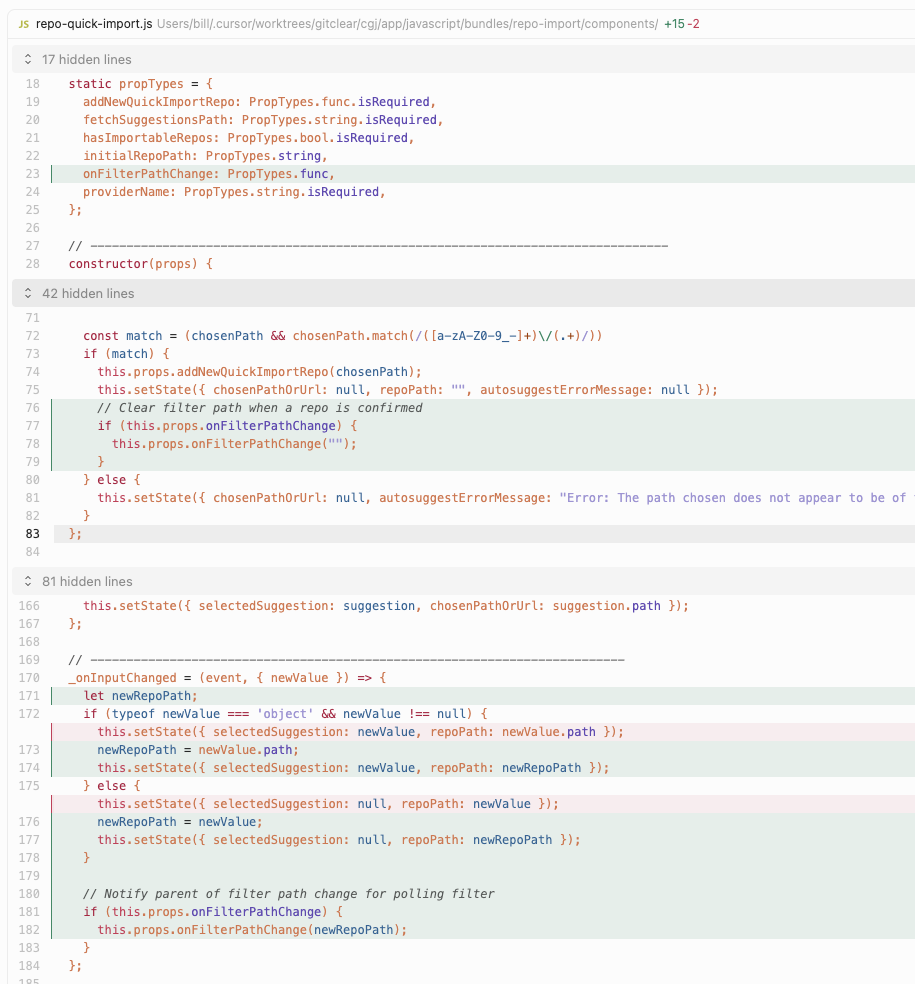This screenshot has height=984, width=915.
Task: Click the -2 deletions count
Action: (693, 23)
